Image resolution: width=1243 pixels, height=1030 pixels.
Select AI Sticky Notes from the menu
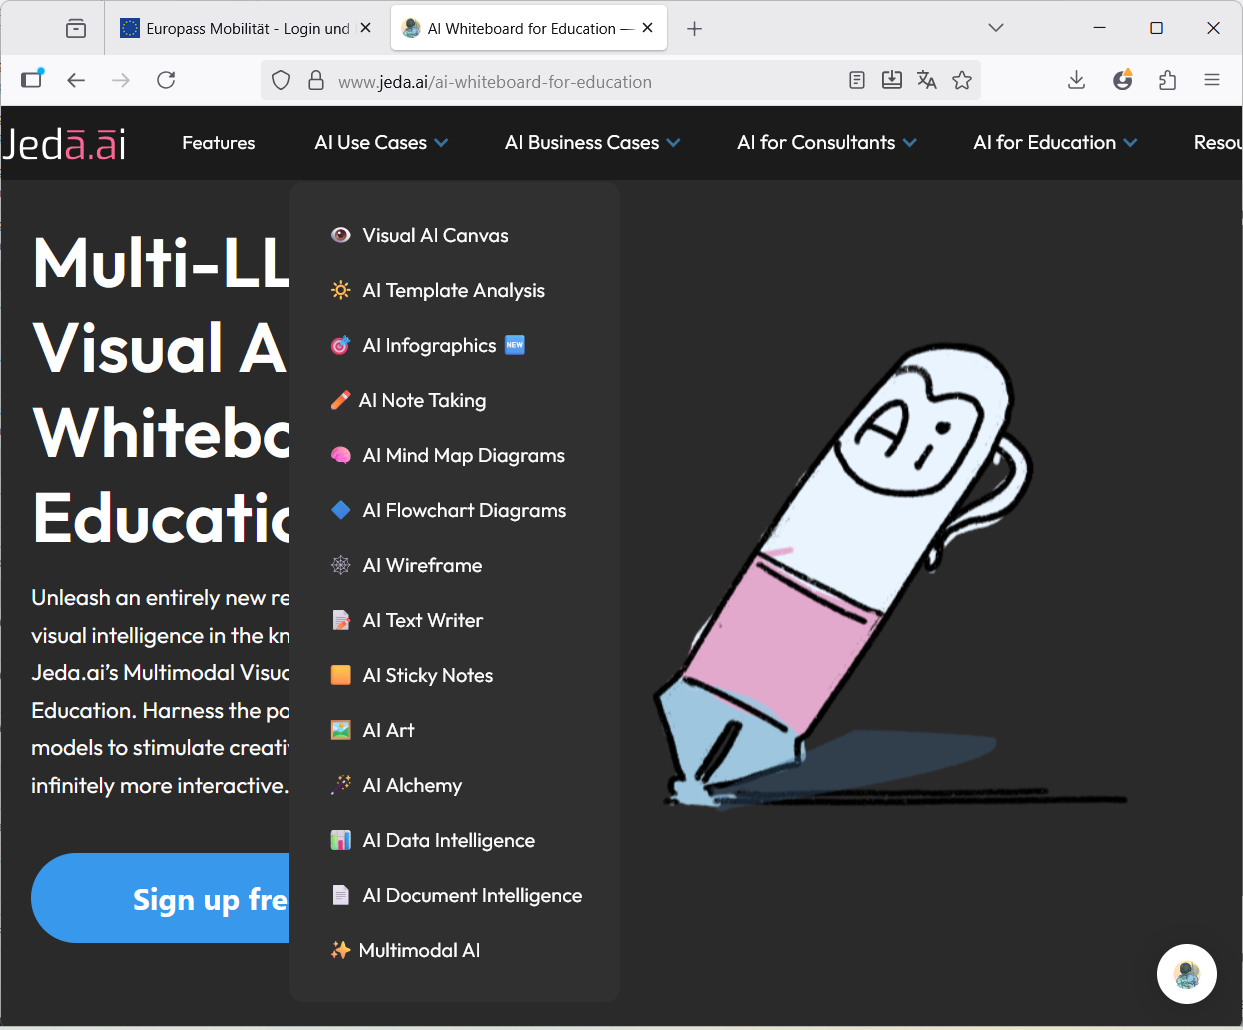[427, 676]
